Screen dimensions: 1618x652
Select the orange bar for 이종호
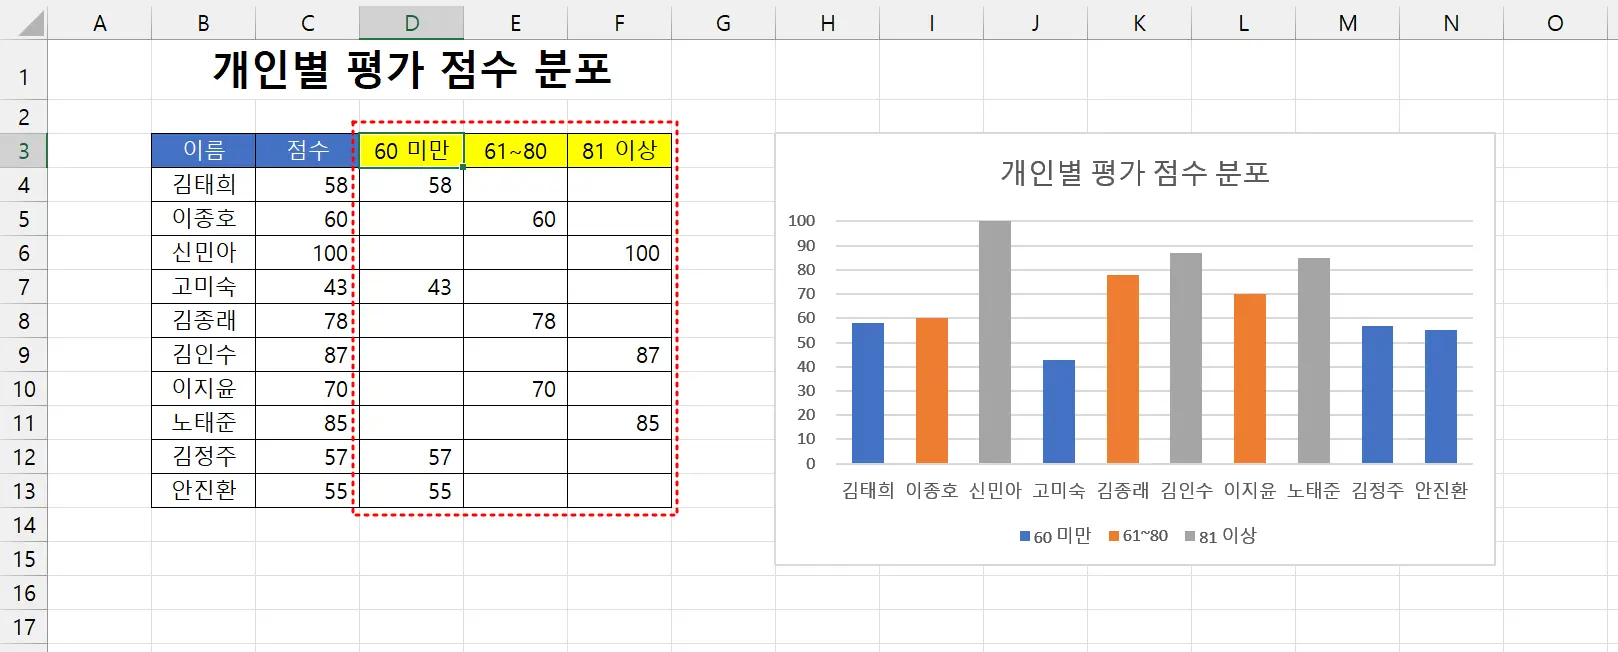[932, 391]
